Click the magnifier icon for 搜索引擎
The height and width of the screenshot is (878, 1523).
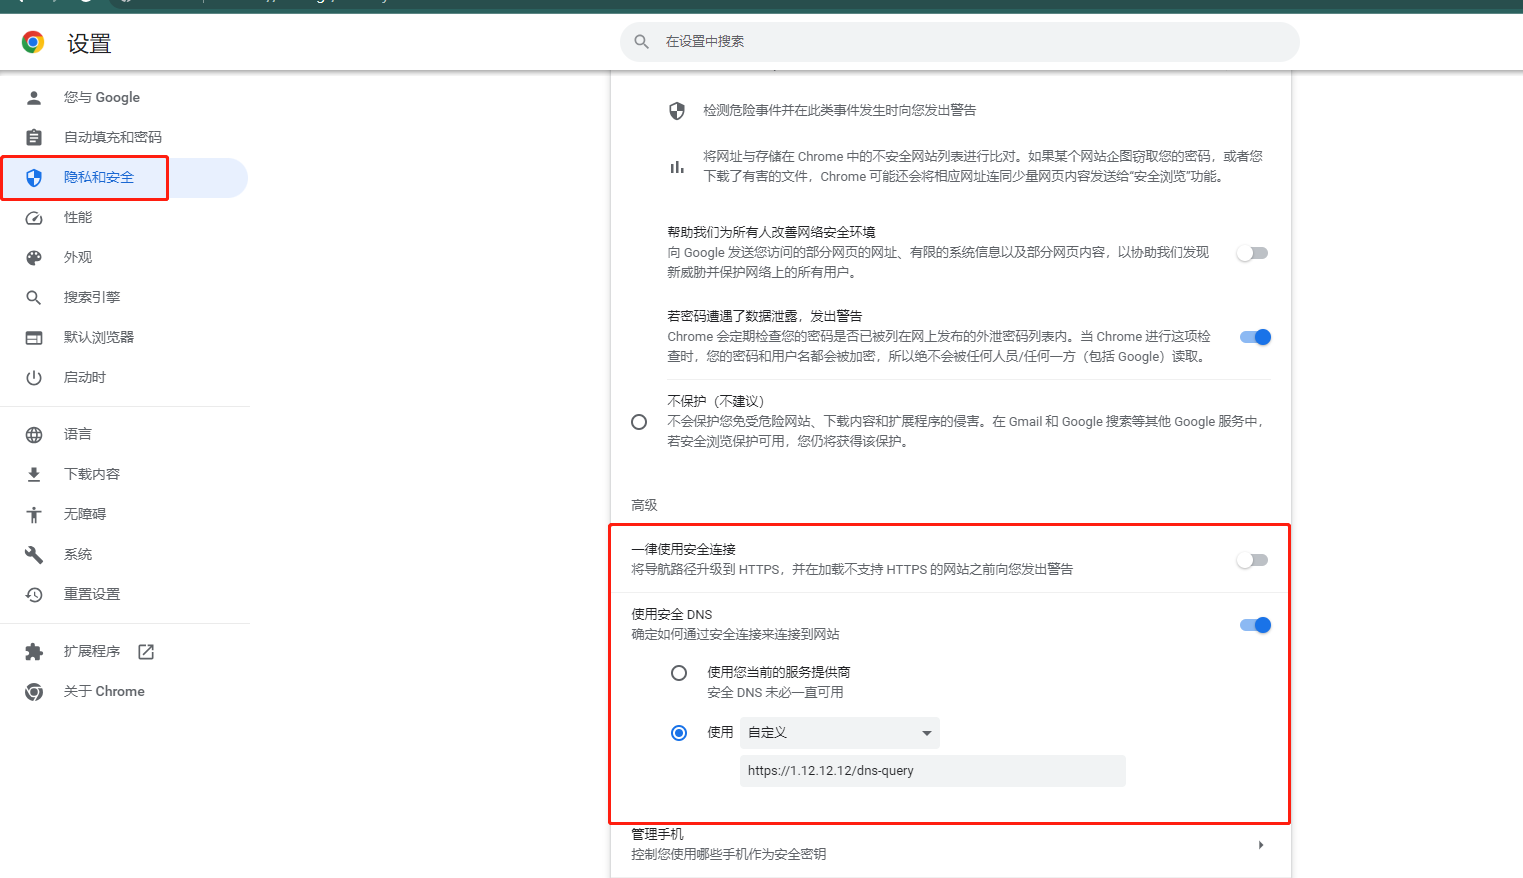pos(34,297)
